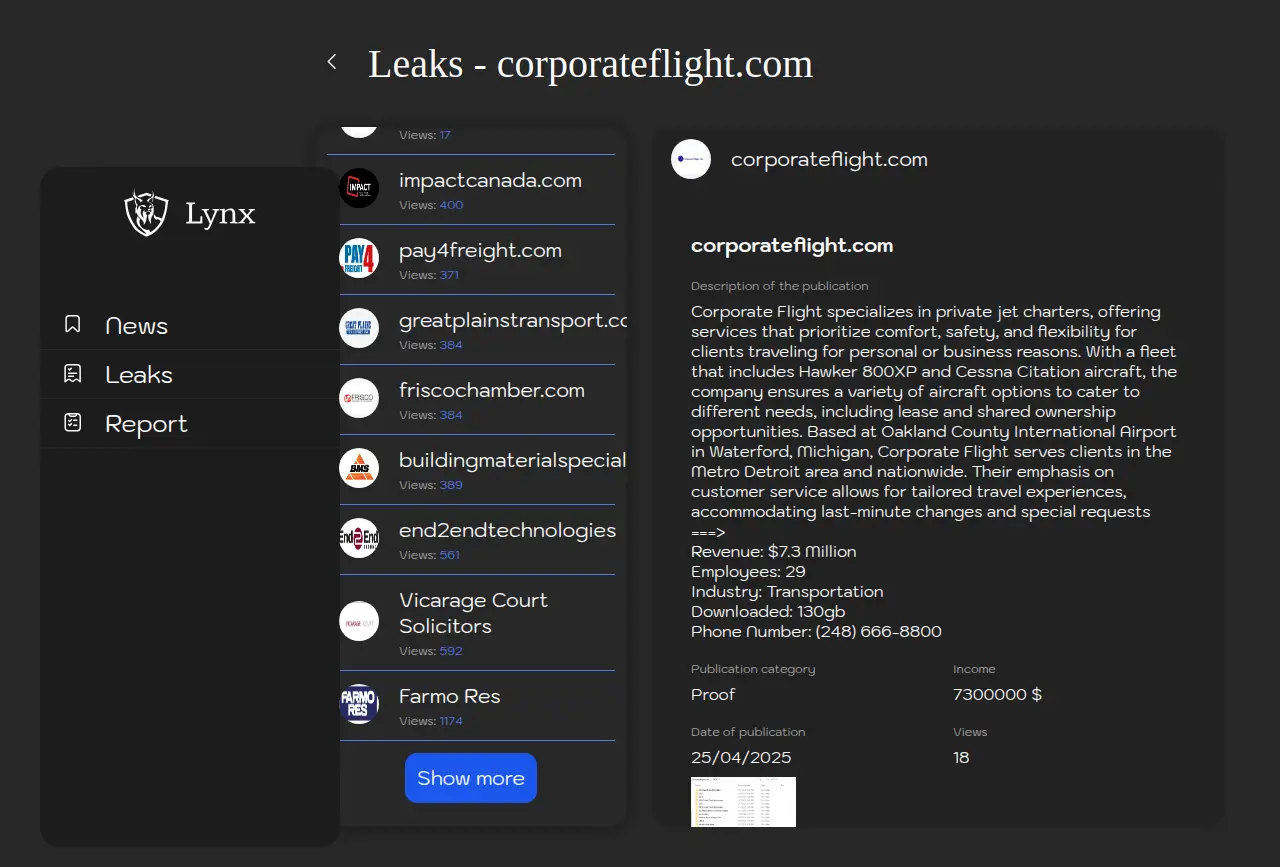Click the friscochamber.com logo avatar
1280x867 pixels.
point(359,398)
